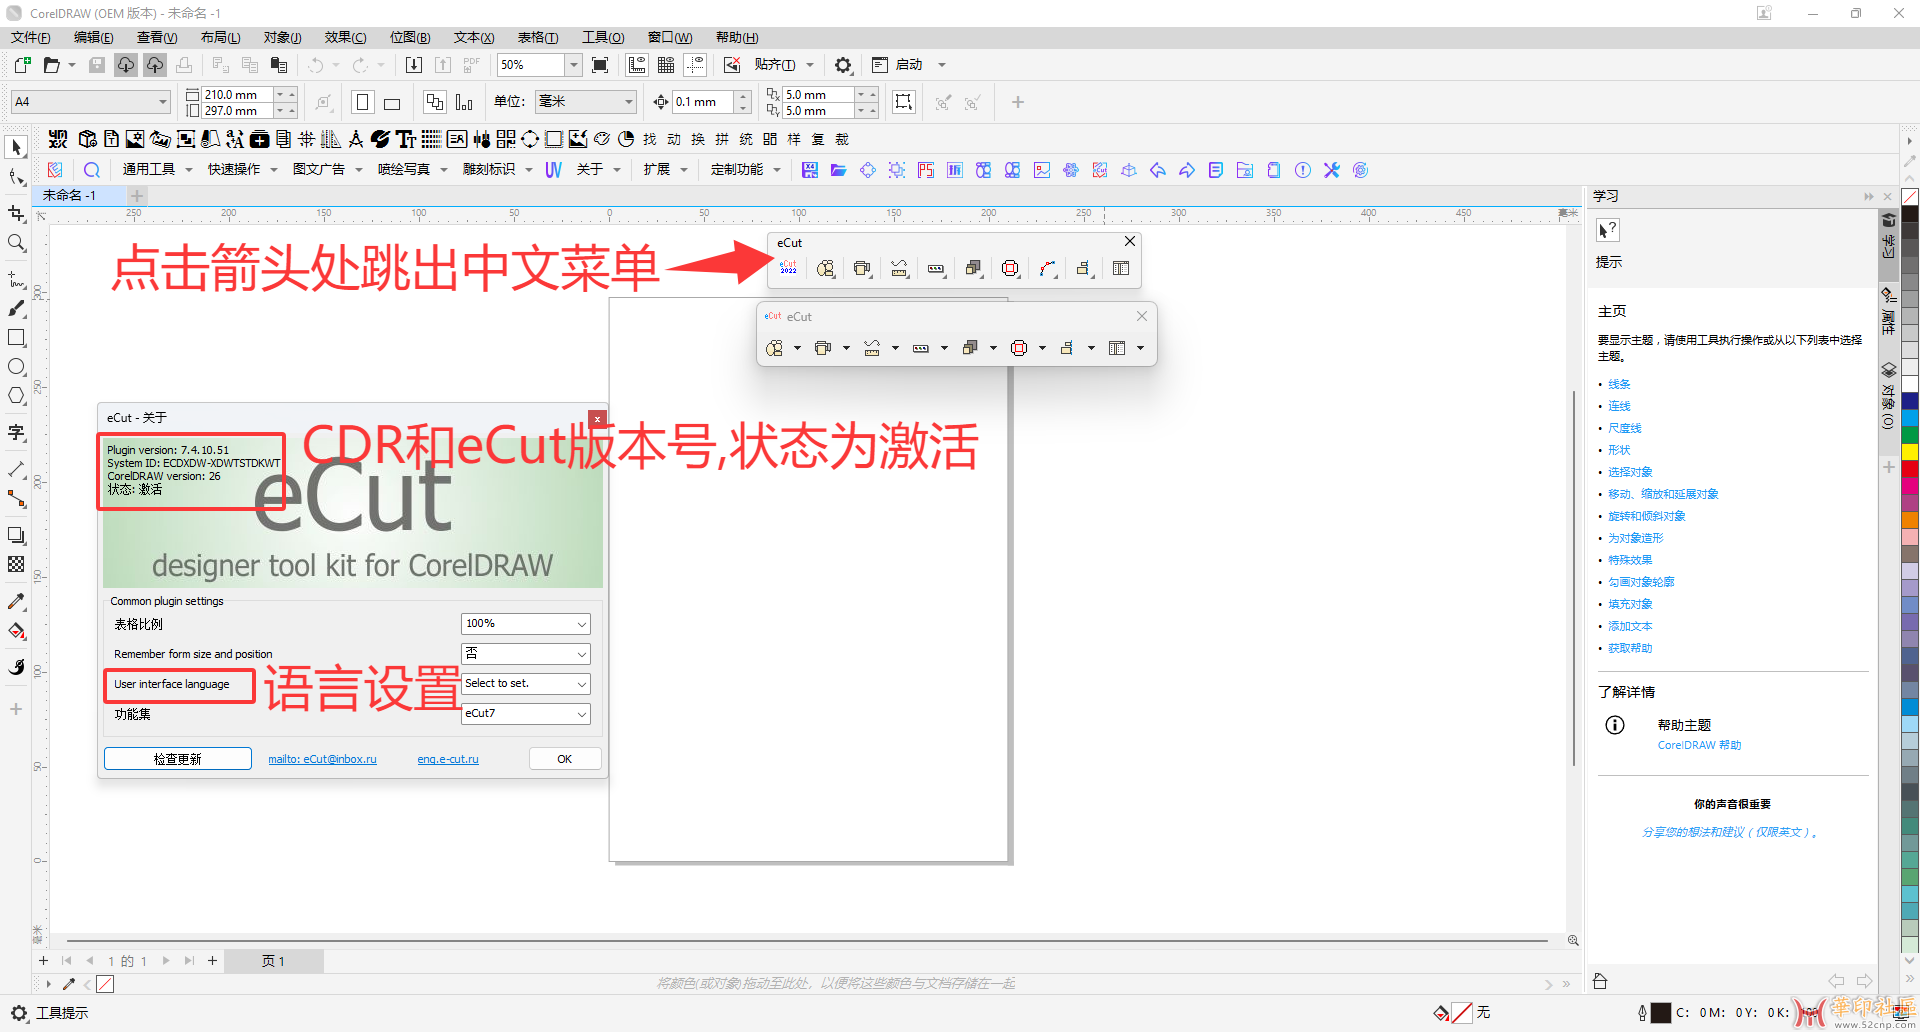Click the eCut 2022 logo icon
This screenshot has width=1920, height=1032.
pos(788,268)
